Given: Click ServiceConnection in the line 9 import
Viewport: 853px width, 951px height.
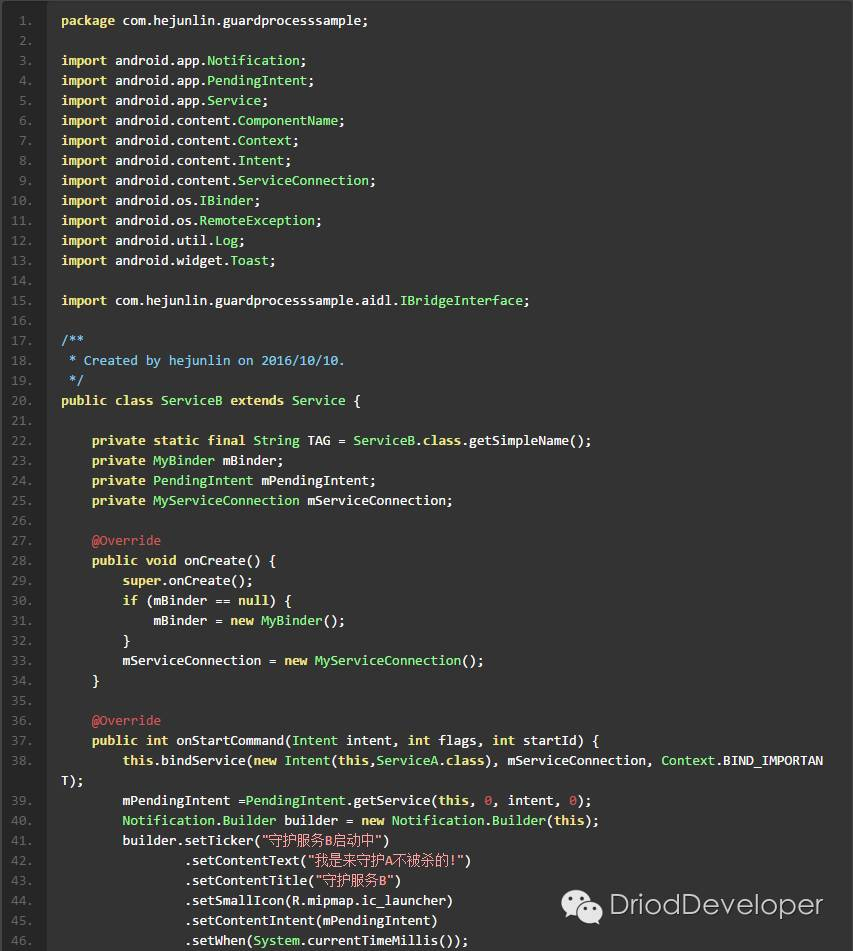Looking at the screenshot, I should (303, 181).
